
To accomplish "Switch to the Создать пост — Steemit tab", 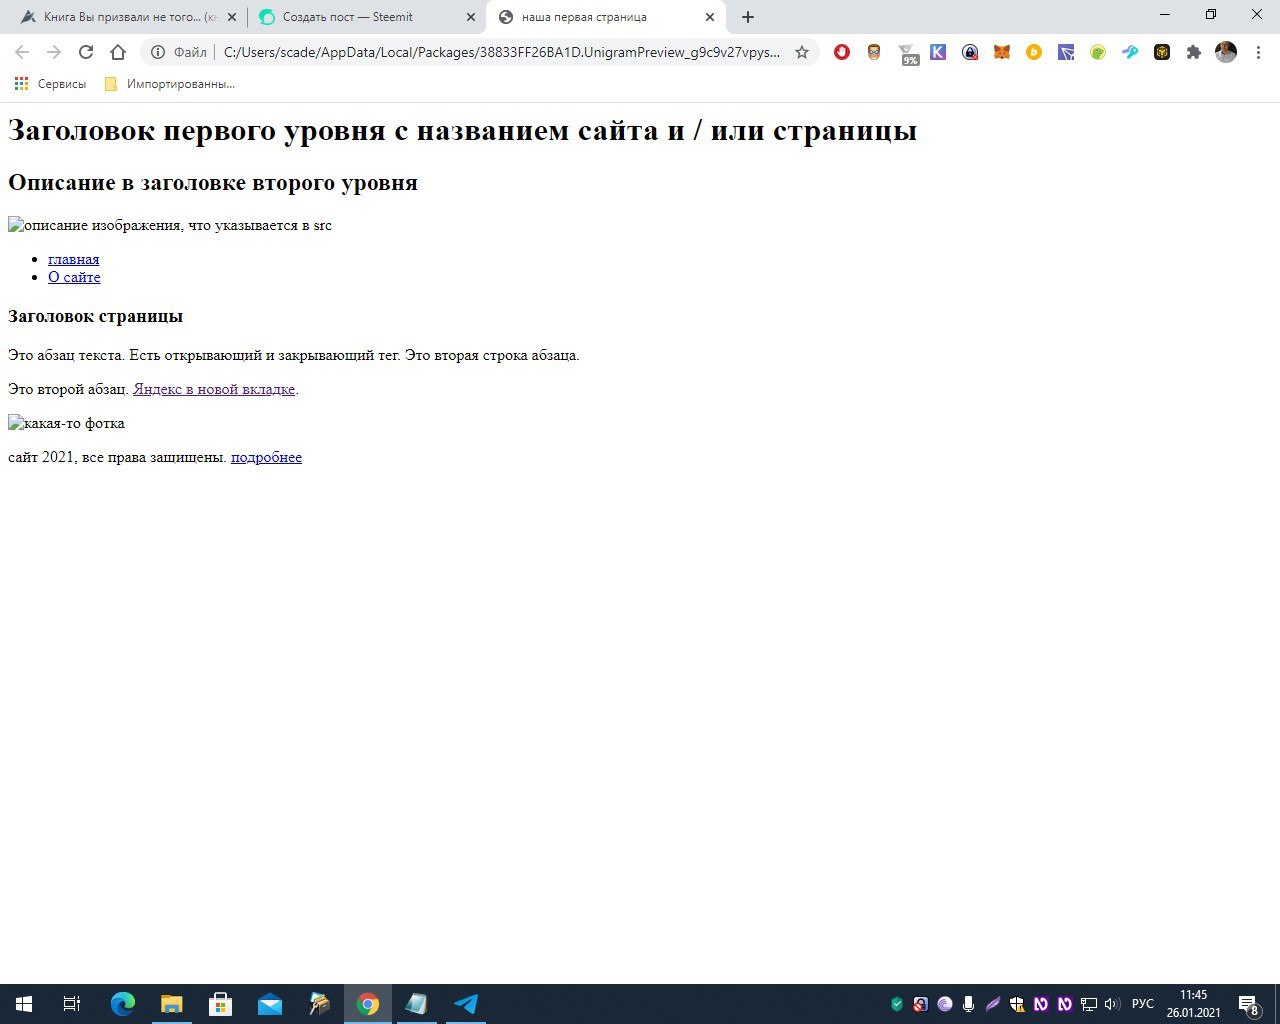I will coord(360,17).
